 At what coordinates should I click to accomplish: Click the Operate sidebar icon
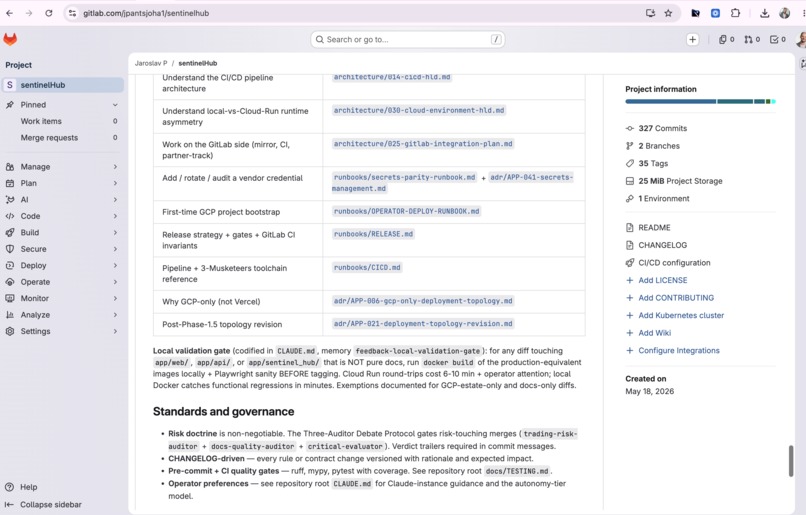coord(10,282)
